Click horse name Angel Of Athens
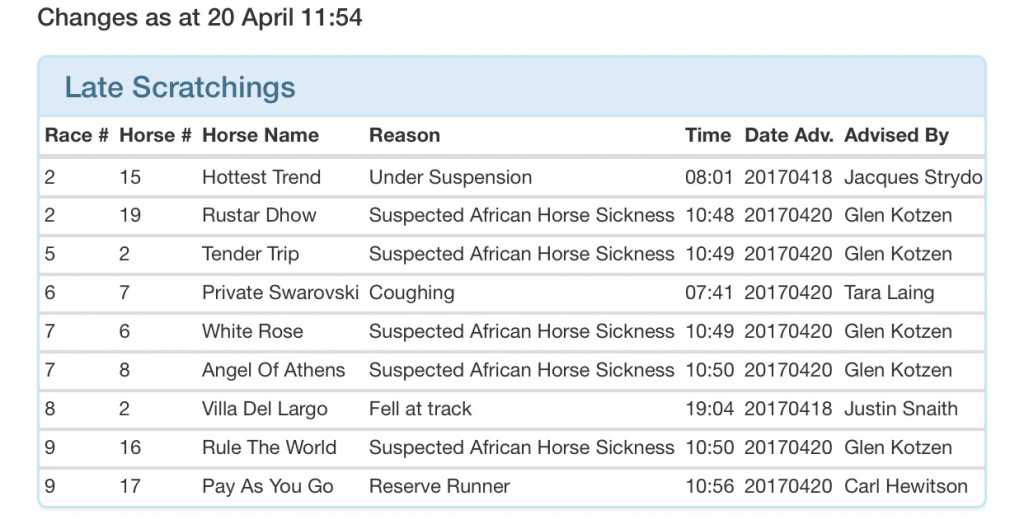 click(x=273, y=370)
